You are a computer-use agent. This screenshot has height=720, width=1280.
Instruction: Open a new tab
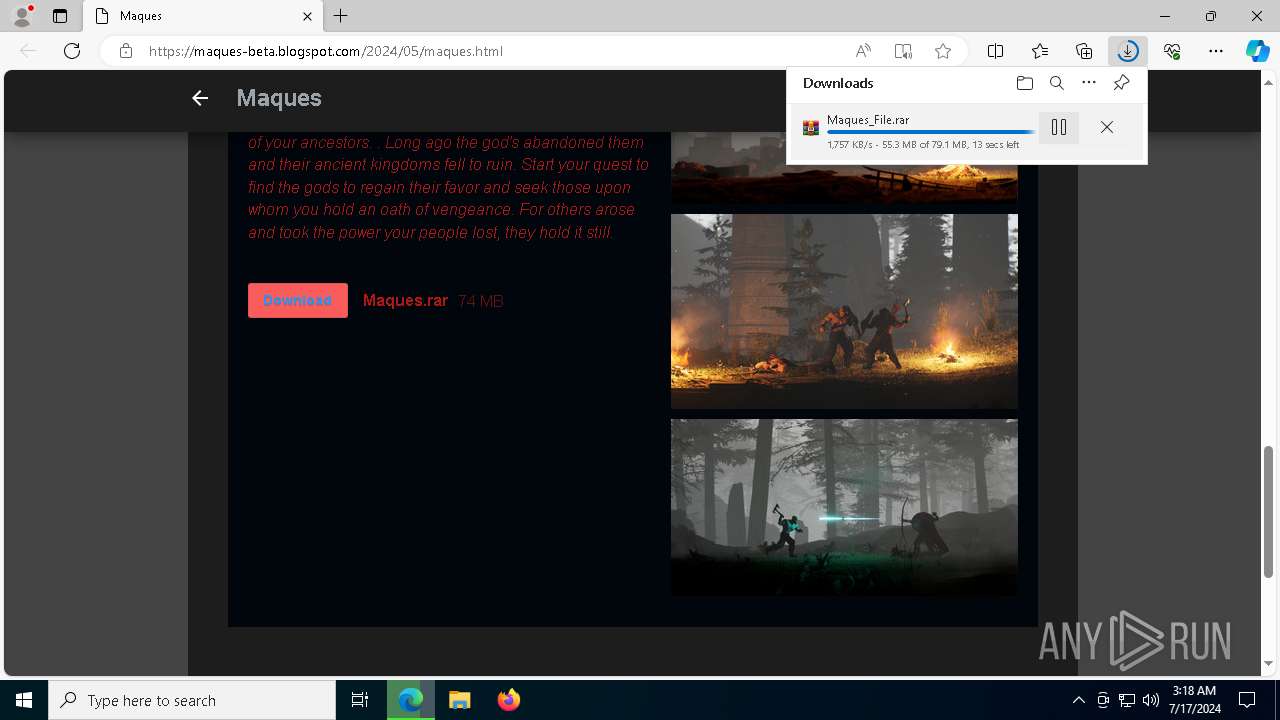[x=341, y=16]
